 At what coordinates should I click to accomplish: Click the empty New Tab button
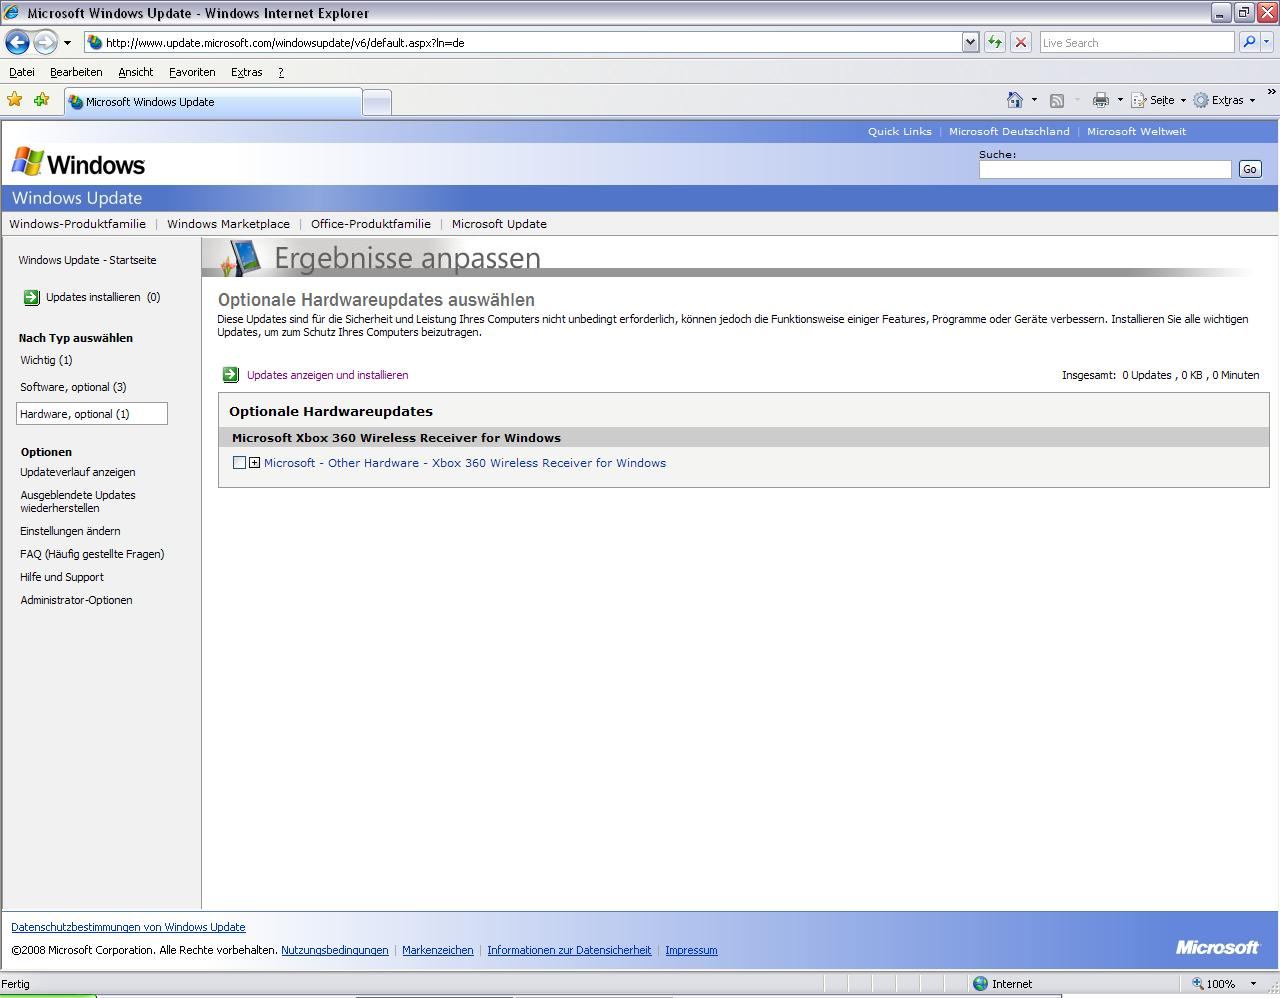point(376,102)
